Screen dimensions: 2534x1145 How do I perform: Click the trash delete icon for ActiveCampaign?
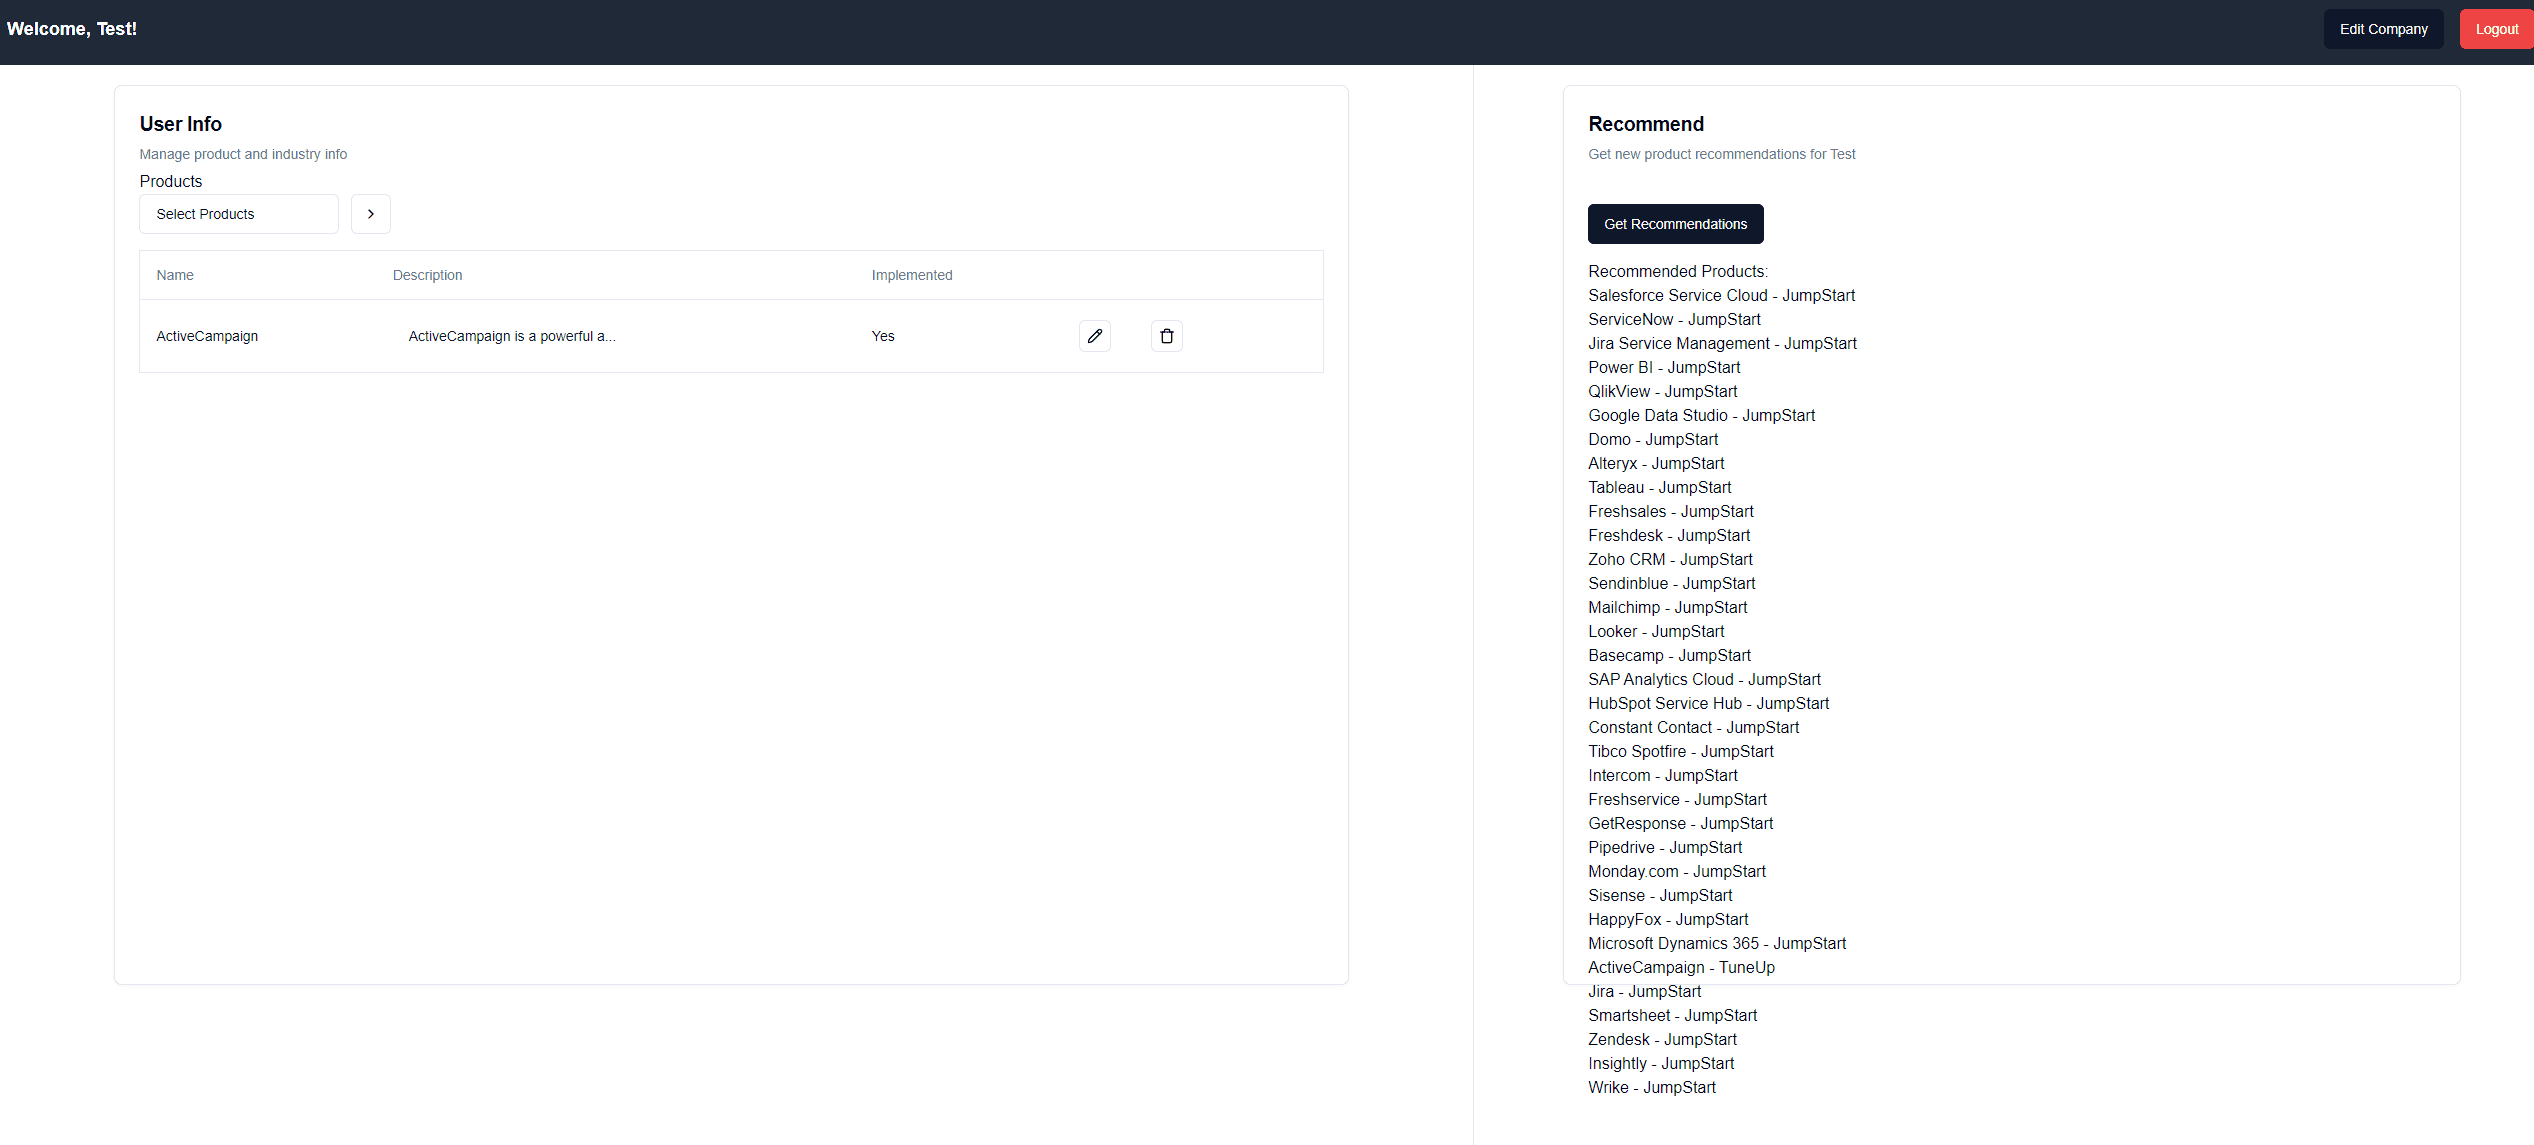tap(1166, 336)
